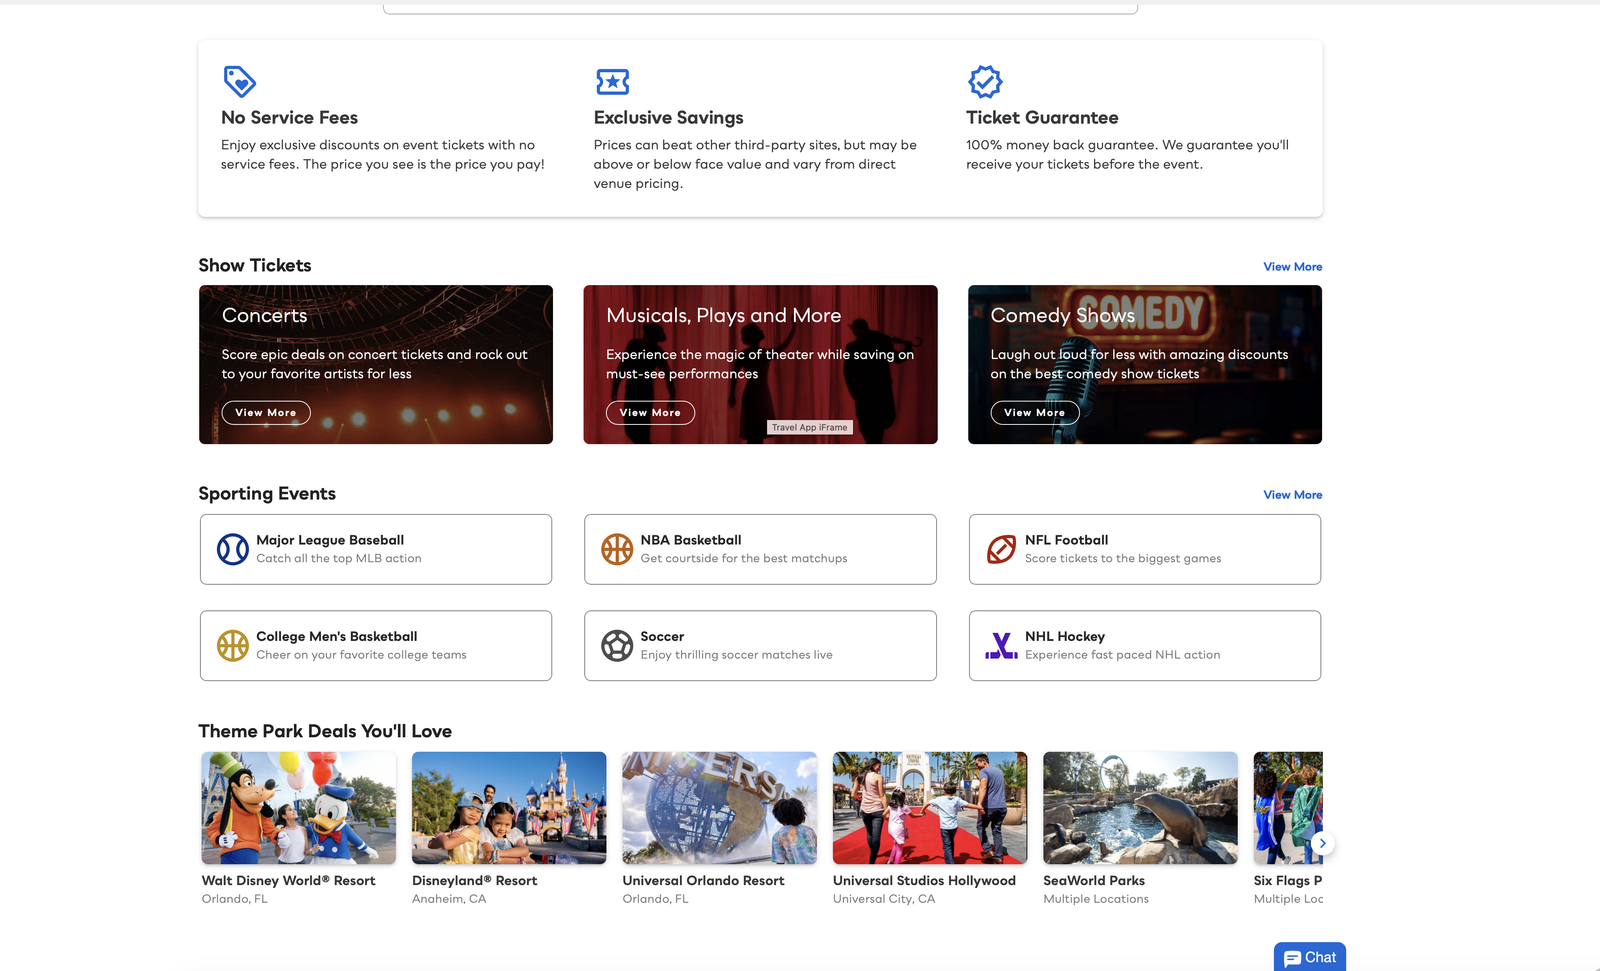
Task: Click the 'Catch all the top MLB action' text
Action: 339,559
